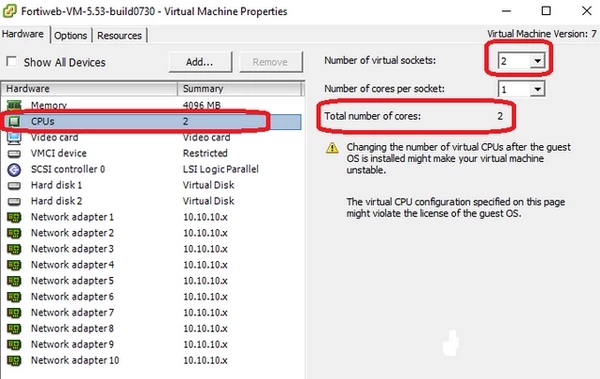The width and height of the screenshot is (600, 379).
Task: Select Network adapter 6 label
Action: (x=72, y=297)
